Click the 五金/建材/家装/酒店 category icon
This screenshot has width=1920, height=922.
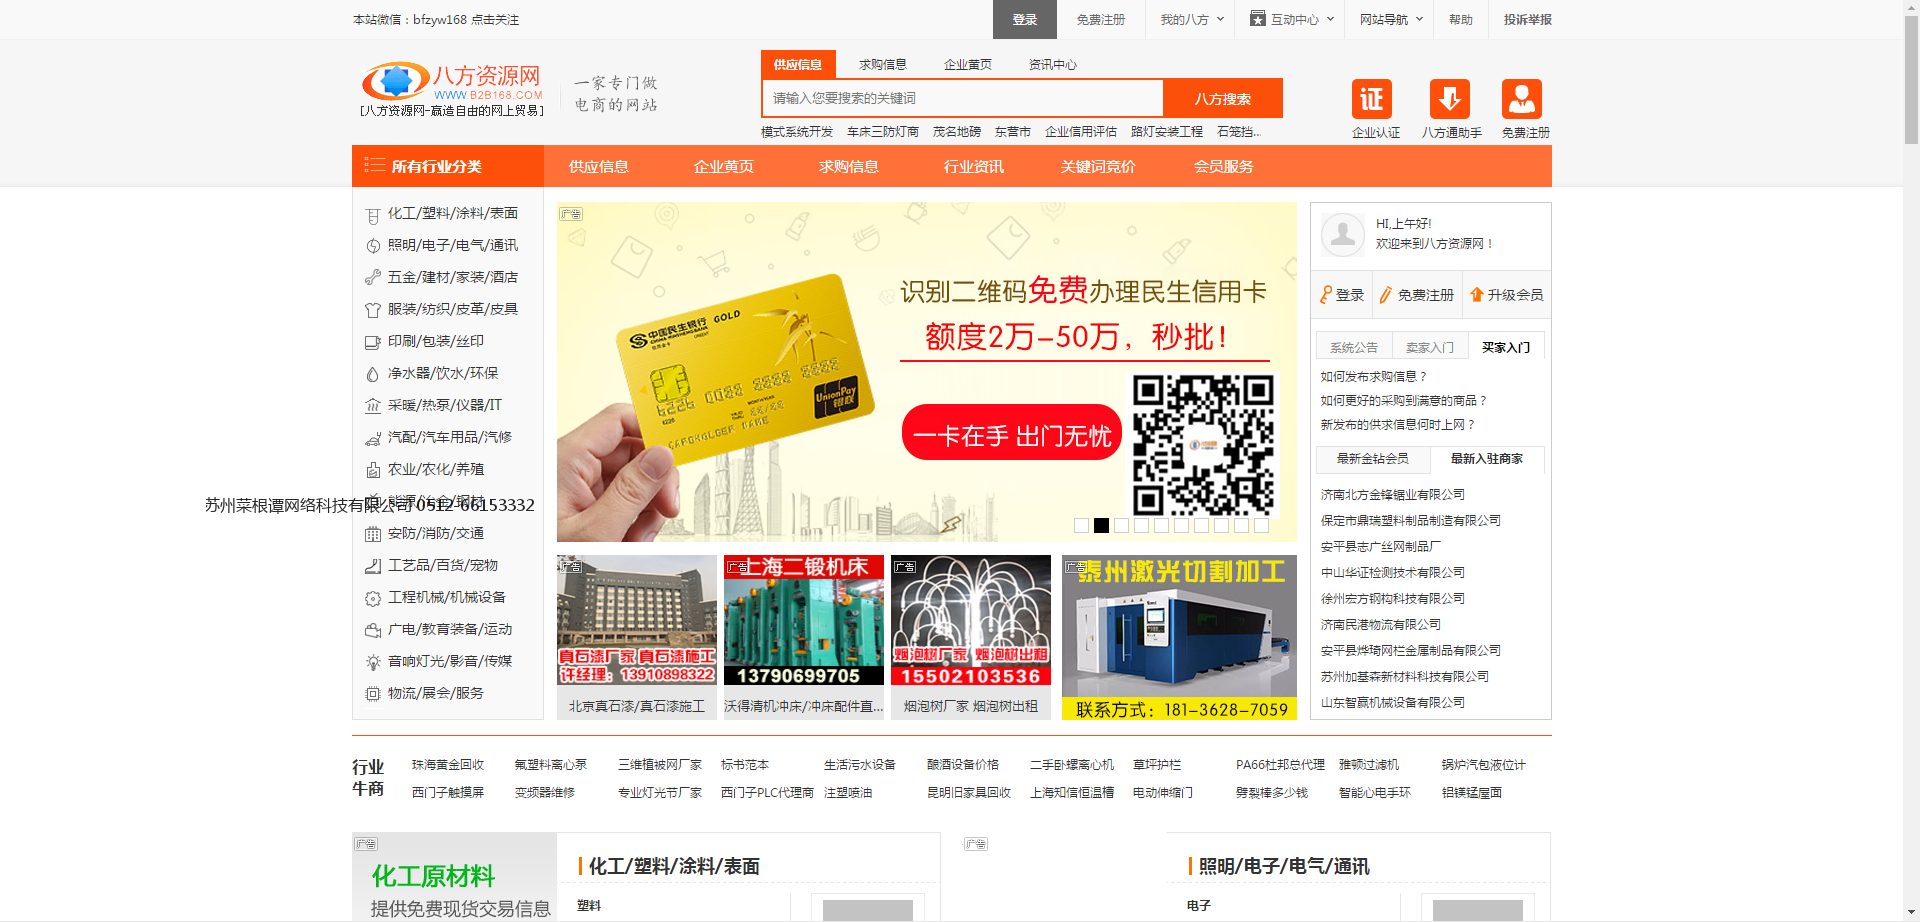pos(373,278)
